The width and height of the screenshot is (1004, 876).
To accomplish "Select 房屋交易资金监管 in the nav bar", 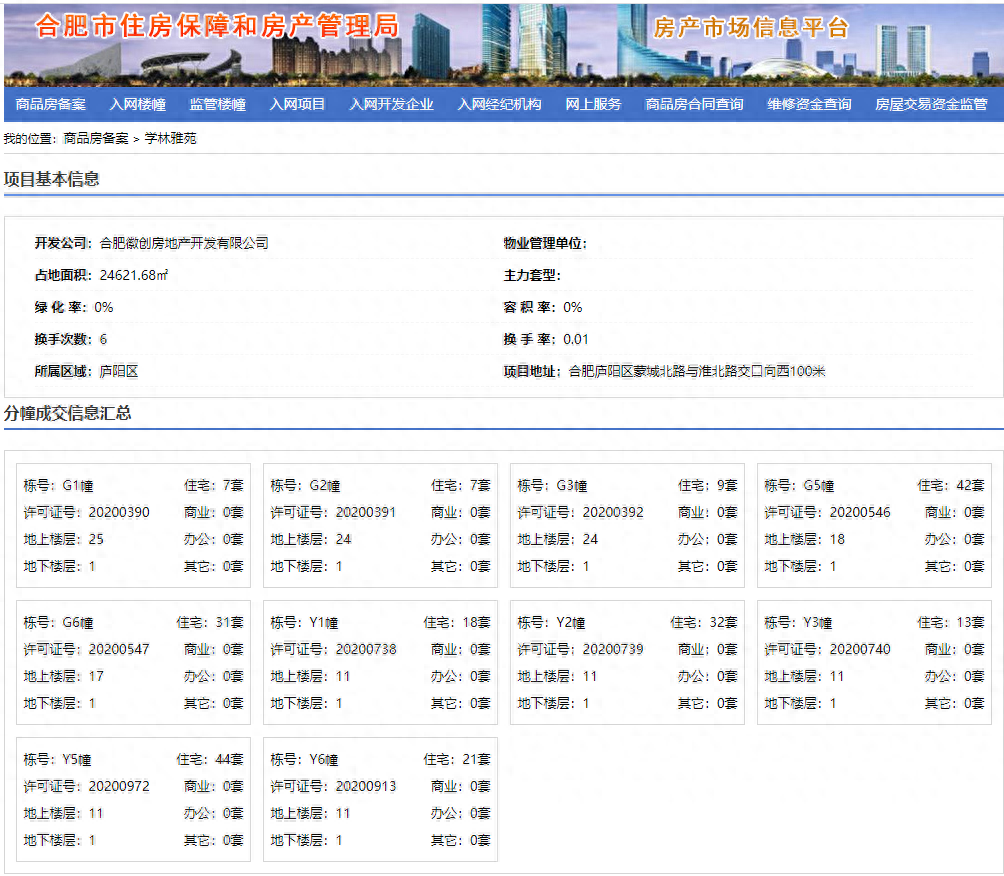I will (931, 104).
